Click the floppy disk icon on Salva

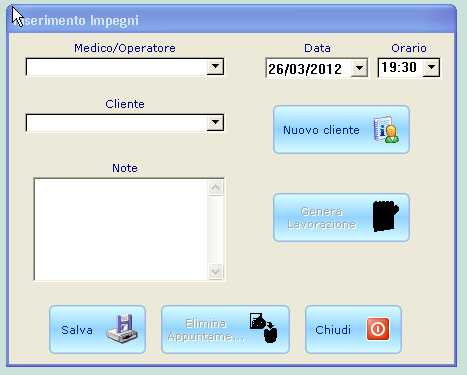[122, 329]
